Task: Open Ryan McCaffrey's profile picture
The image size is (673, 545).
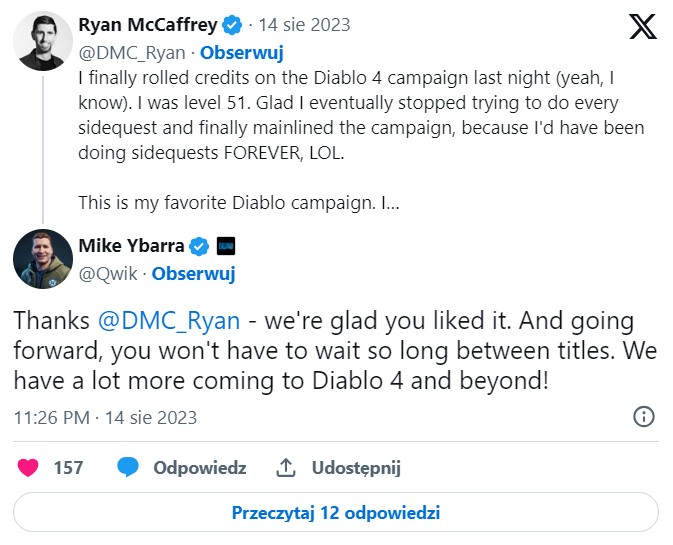Action: tap(41, 43)
